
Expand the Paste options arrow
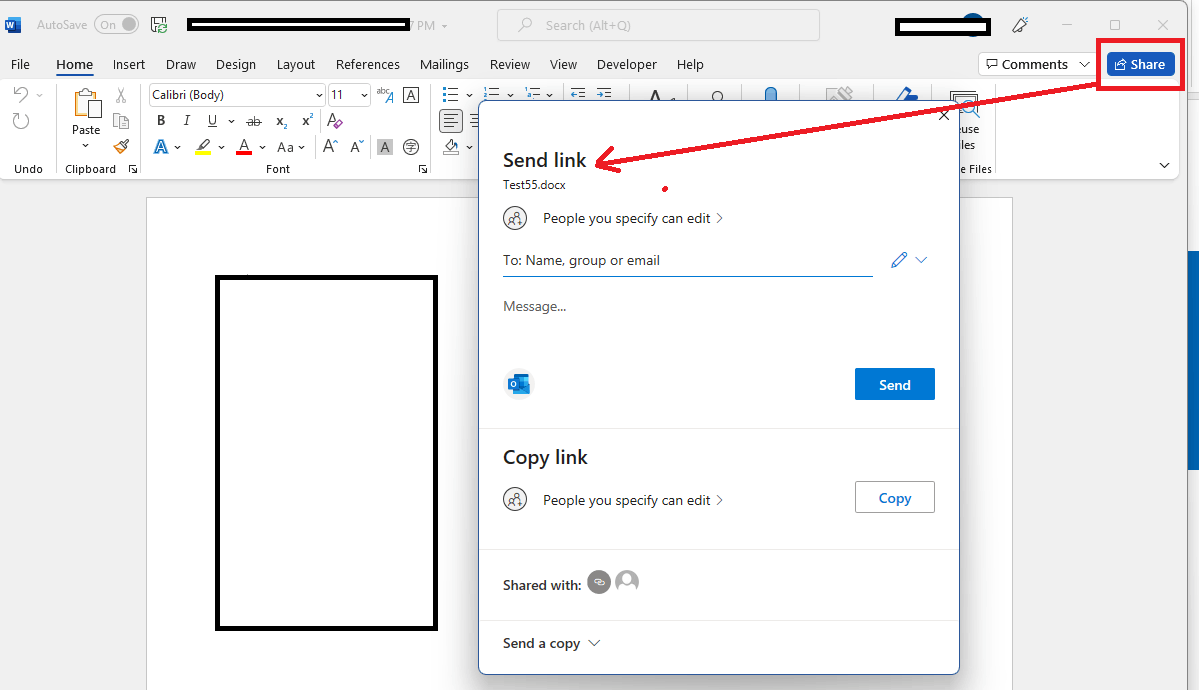86,146
